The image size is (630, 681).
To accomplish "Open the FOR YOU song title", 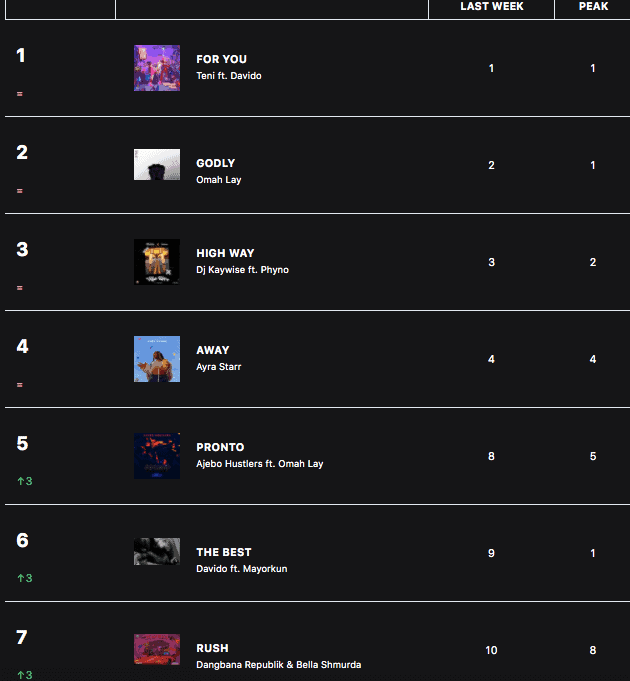I will pyautogui.click(x=221, y=59).
